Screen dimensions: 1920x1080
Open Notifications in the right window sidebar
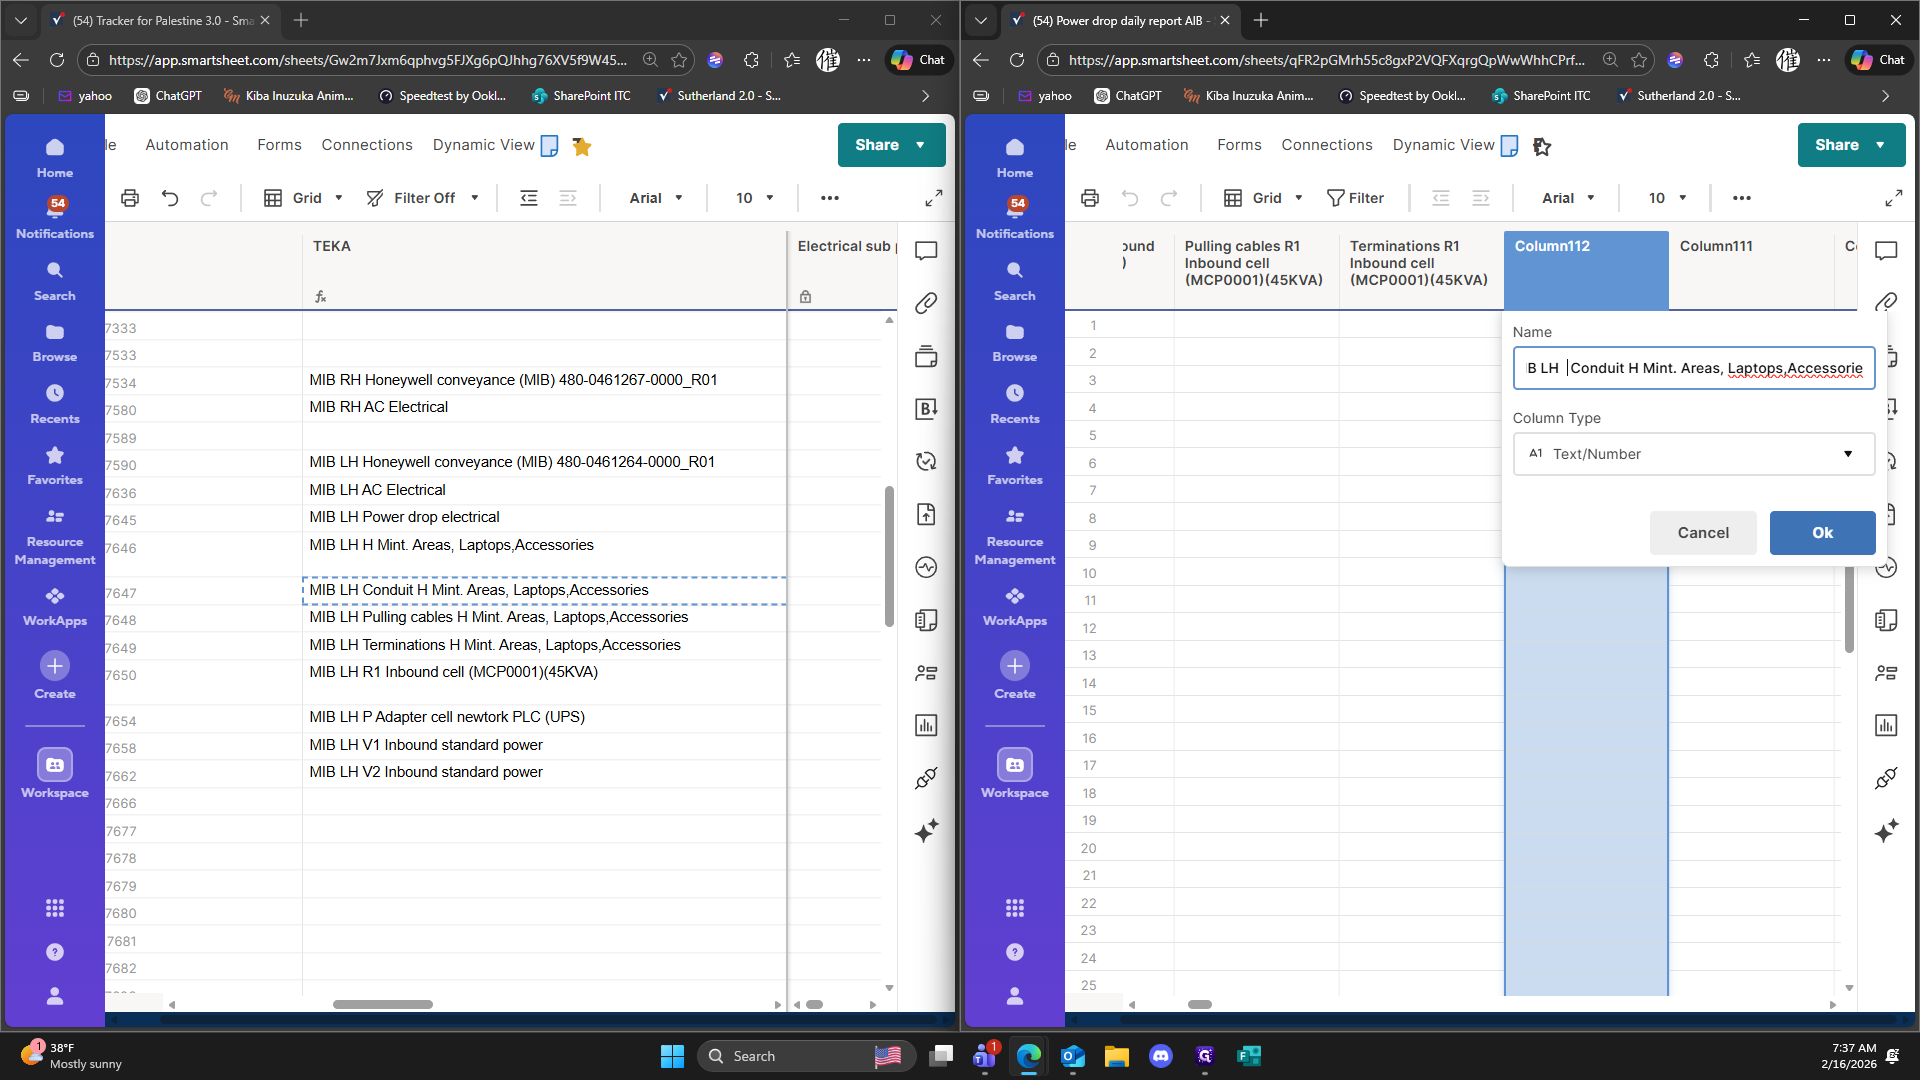1014,217
